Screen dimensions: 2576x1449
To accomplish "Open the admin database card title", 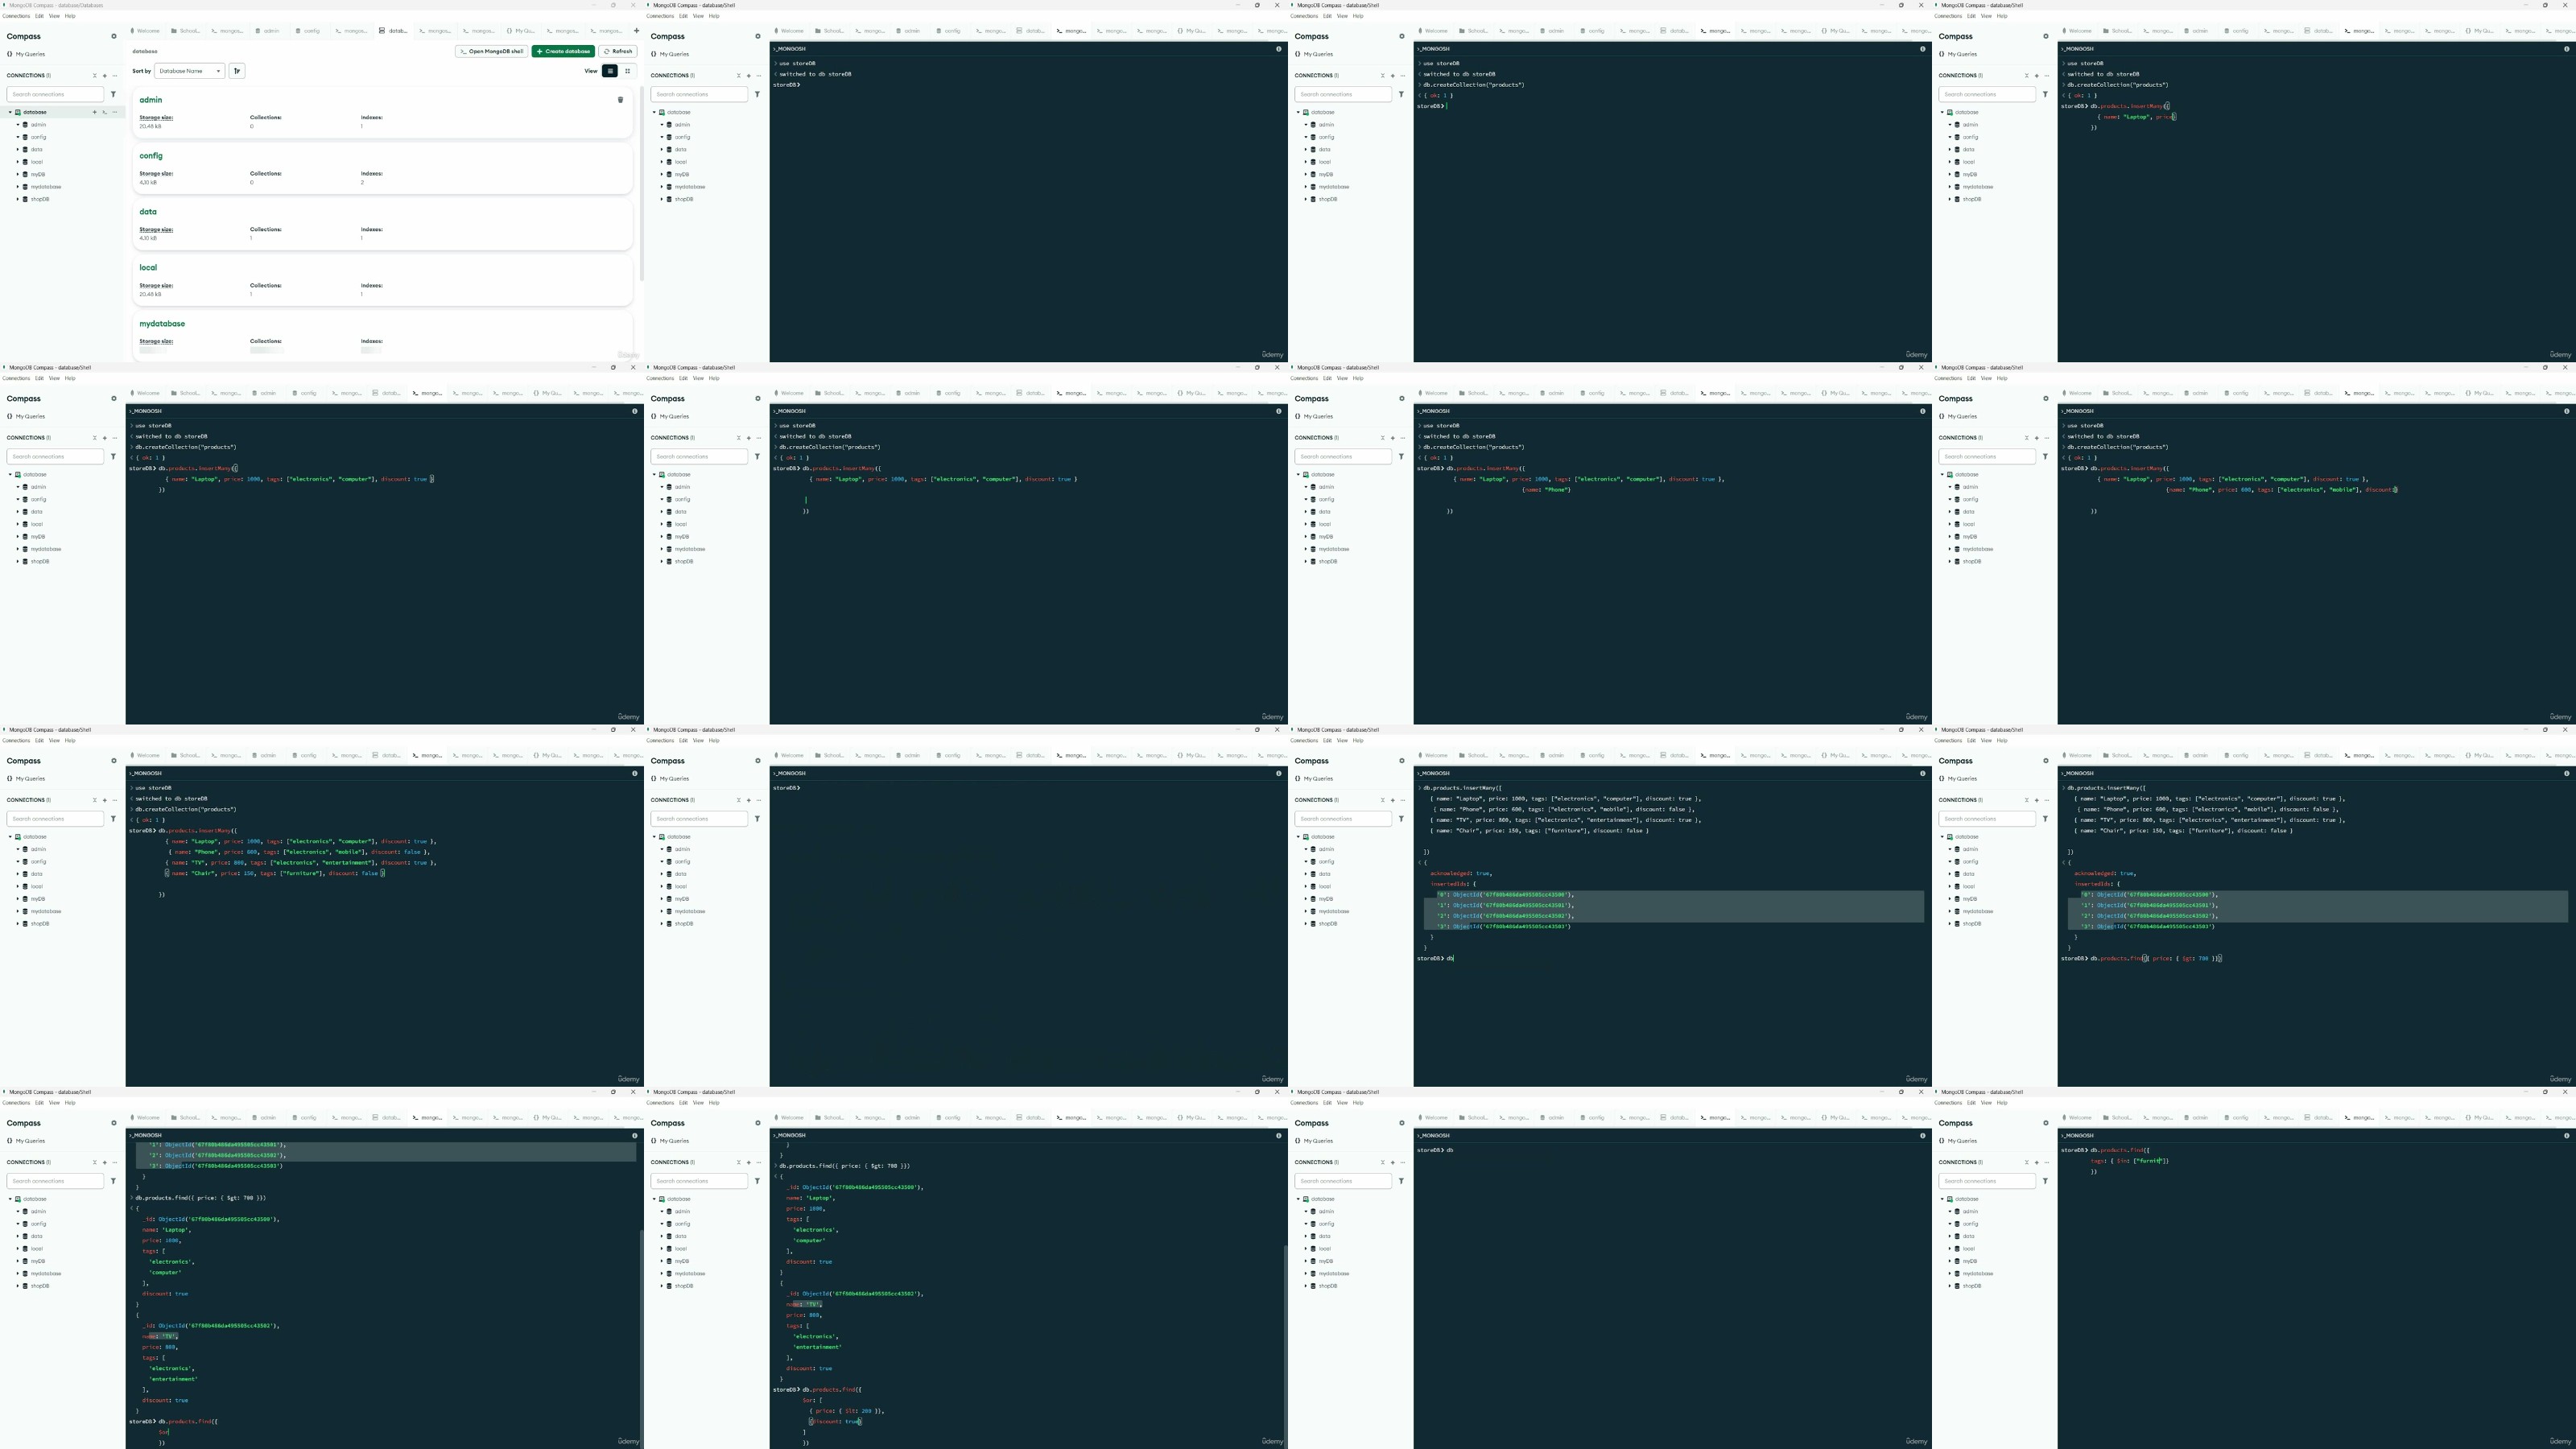I will [x=151, y=100].
